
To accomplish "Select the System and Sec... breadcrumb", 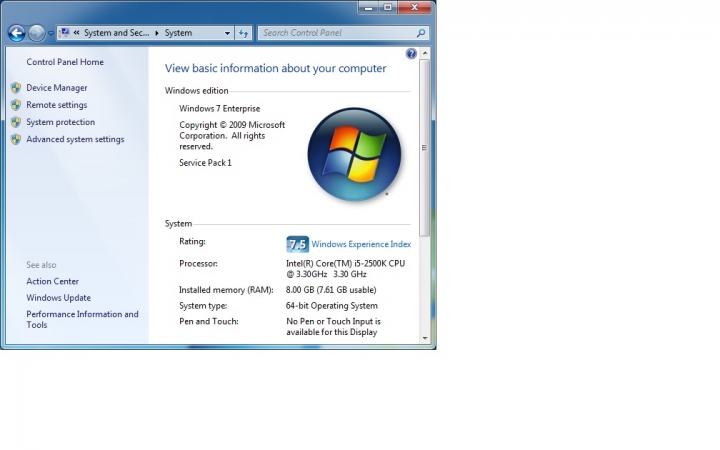I will point(117,33).
